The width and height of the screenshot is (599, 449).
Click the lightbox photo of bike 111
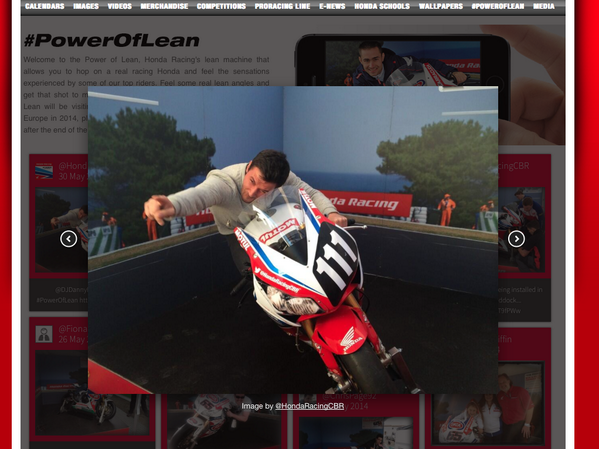click(293, 240)
